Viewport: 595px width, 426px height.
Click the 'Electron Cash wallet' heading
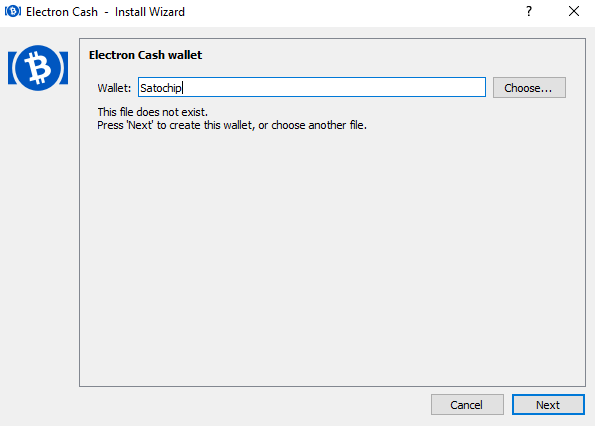[145, 55]
